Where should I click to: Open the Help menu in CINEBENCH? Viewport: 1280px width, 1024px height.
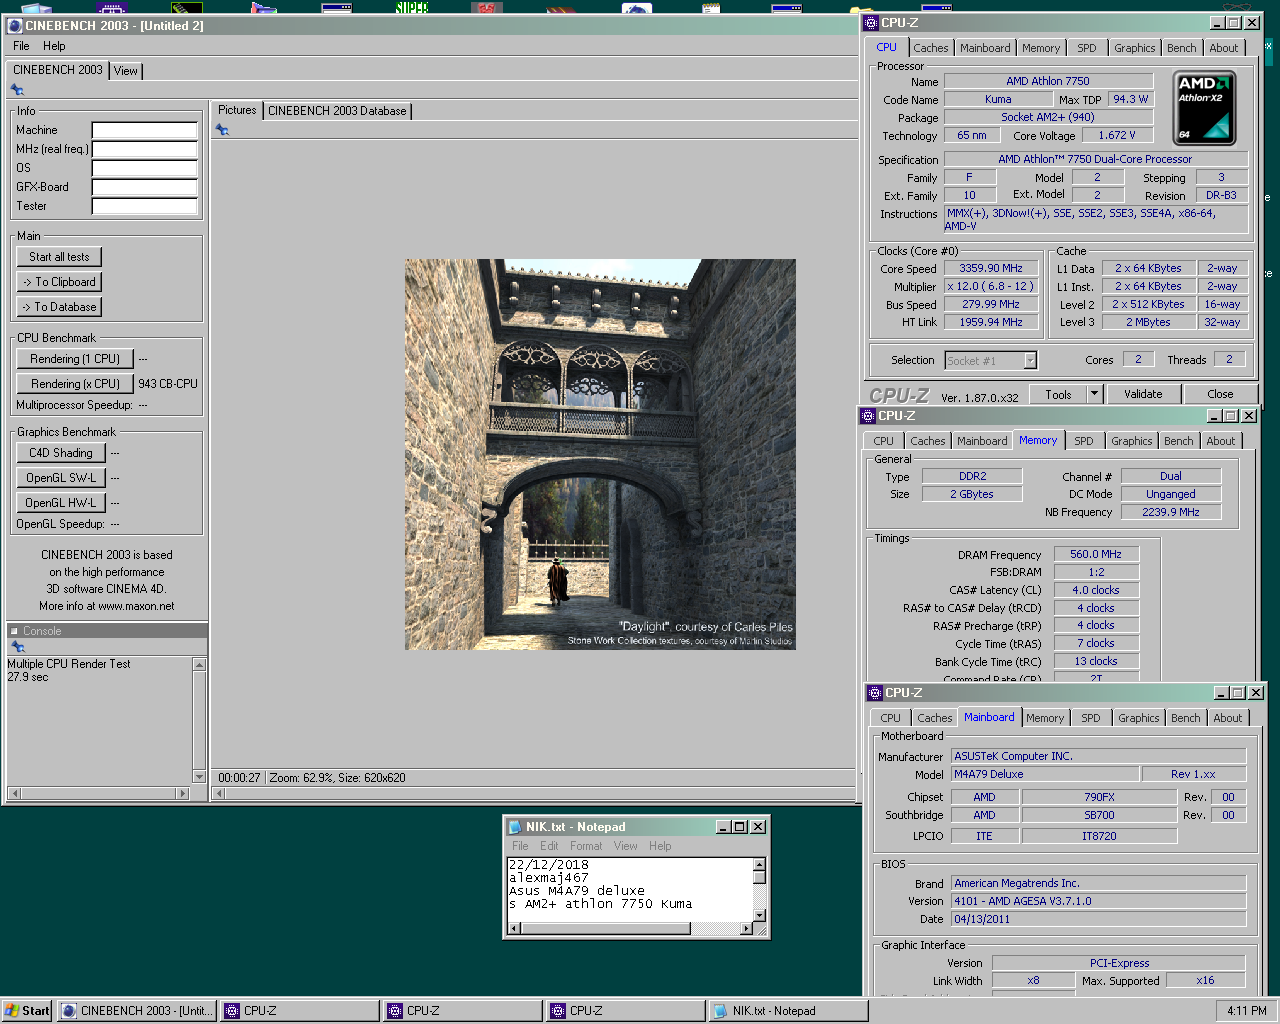[54, 46]
